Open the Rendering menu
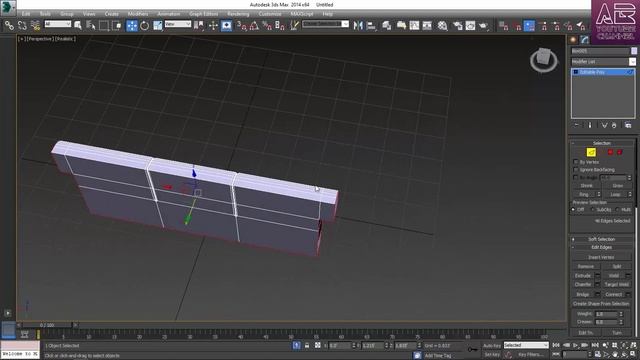This screenshot has width=640, height=360. pyautogui.click(x=238, y=14)
